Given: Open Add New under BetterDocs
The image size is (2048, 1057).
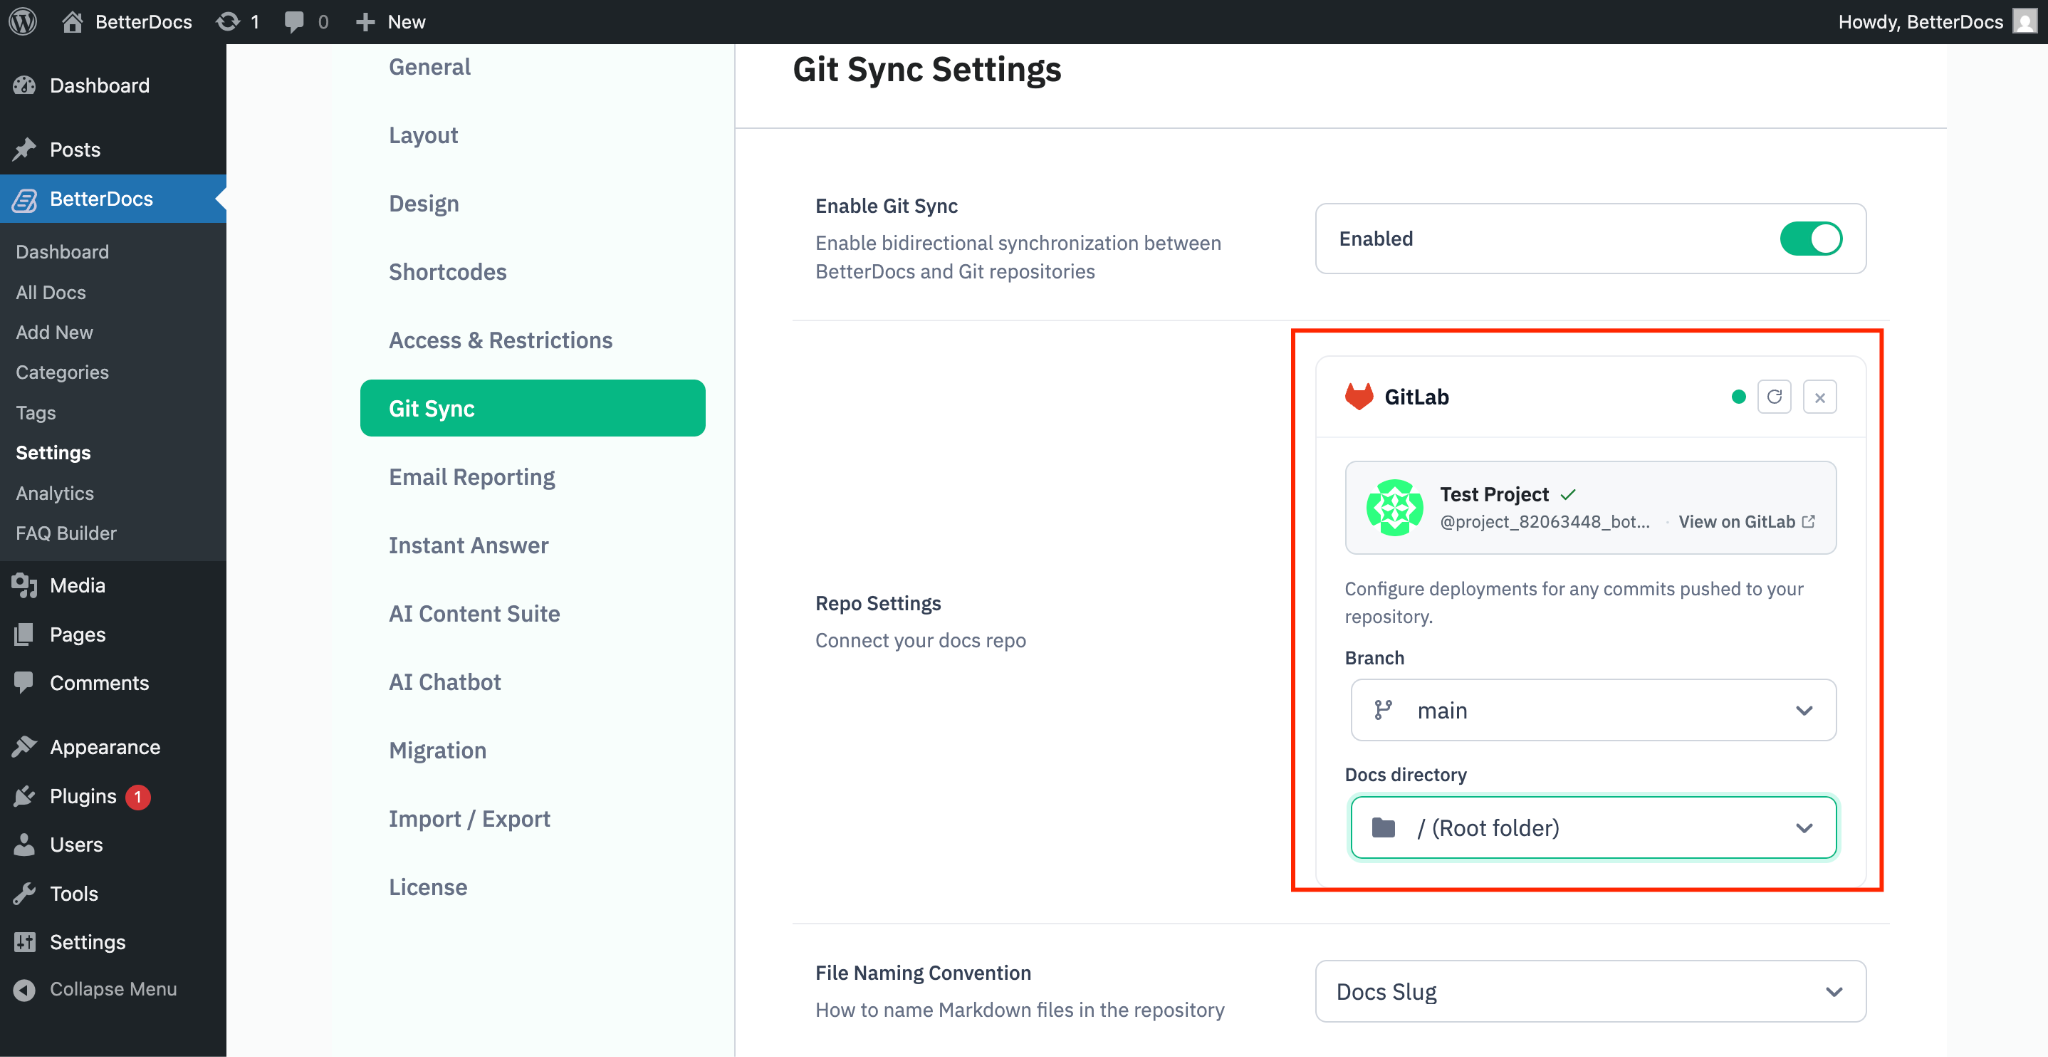Looking at the screenshot, I should click(54, 332).
